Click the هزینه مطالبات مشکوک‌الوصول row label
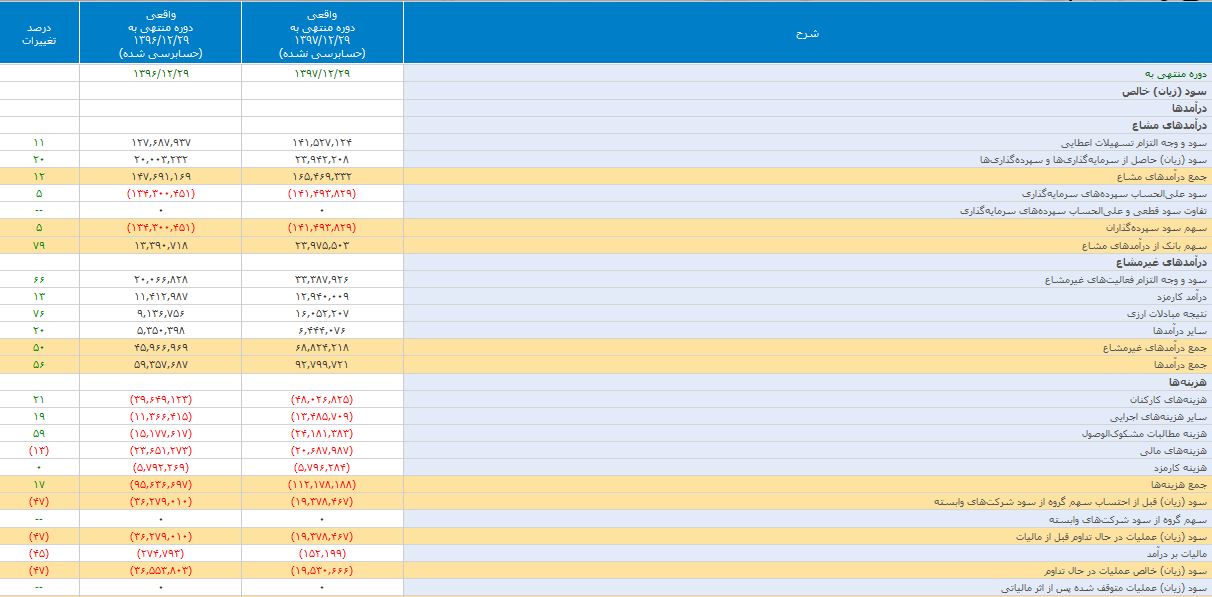Screen dimensions: 1212x597 [x=1146, y=433]
